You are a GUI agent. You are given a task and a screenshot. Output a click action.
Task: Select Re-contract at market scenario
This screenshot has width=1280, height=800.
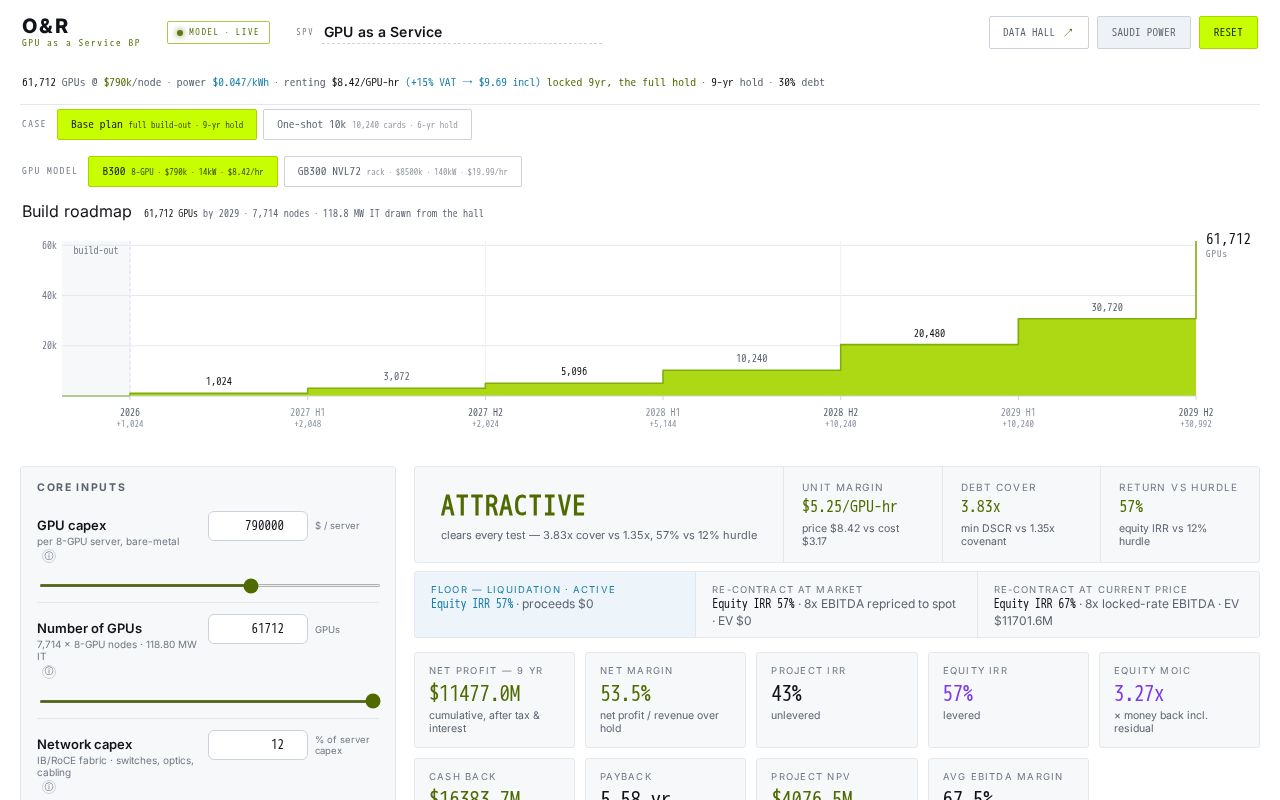[836, 604]
